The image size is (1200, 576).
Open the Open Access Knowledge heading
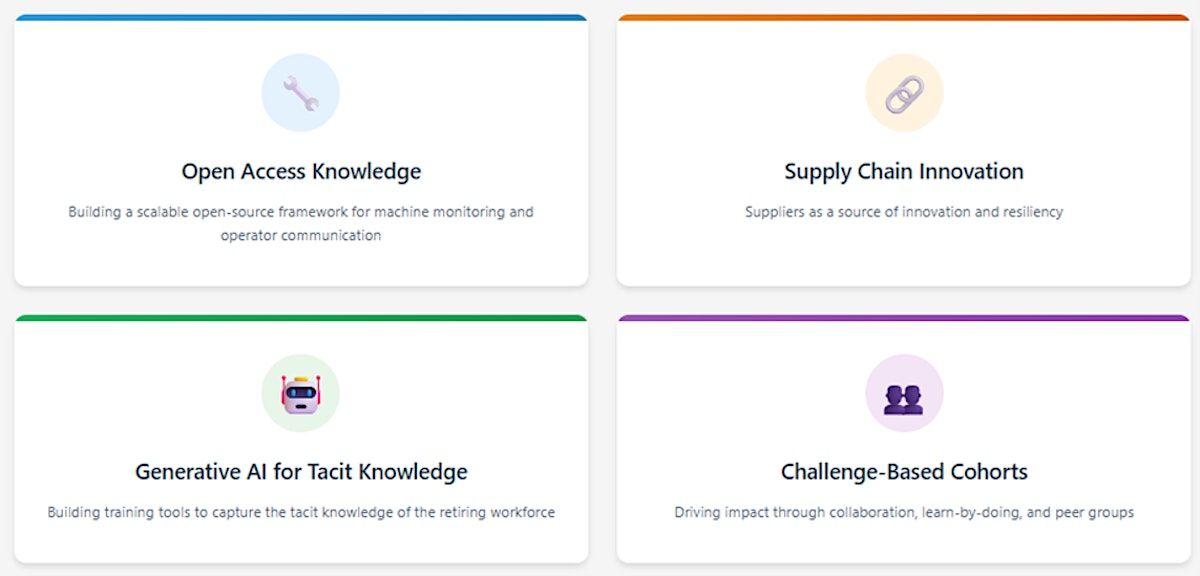click(301, 171)
